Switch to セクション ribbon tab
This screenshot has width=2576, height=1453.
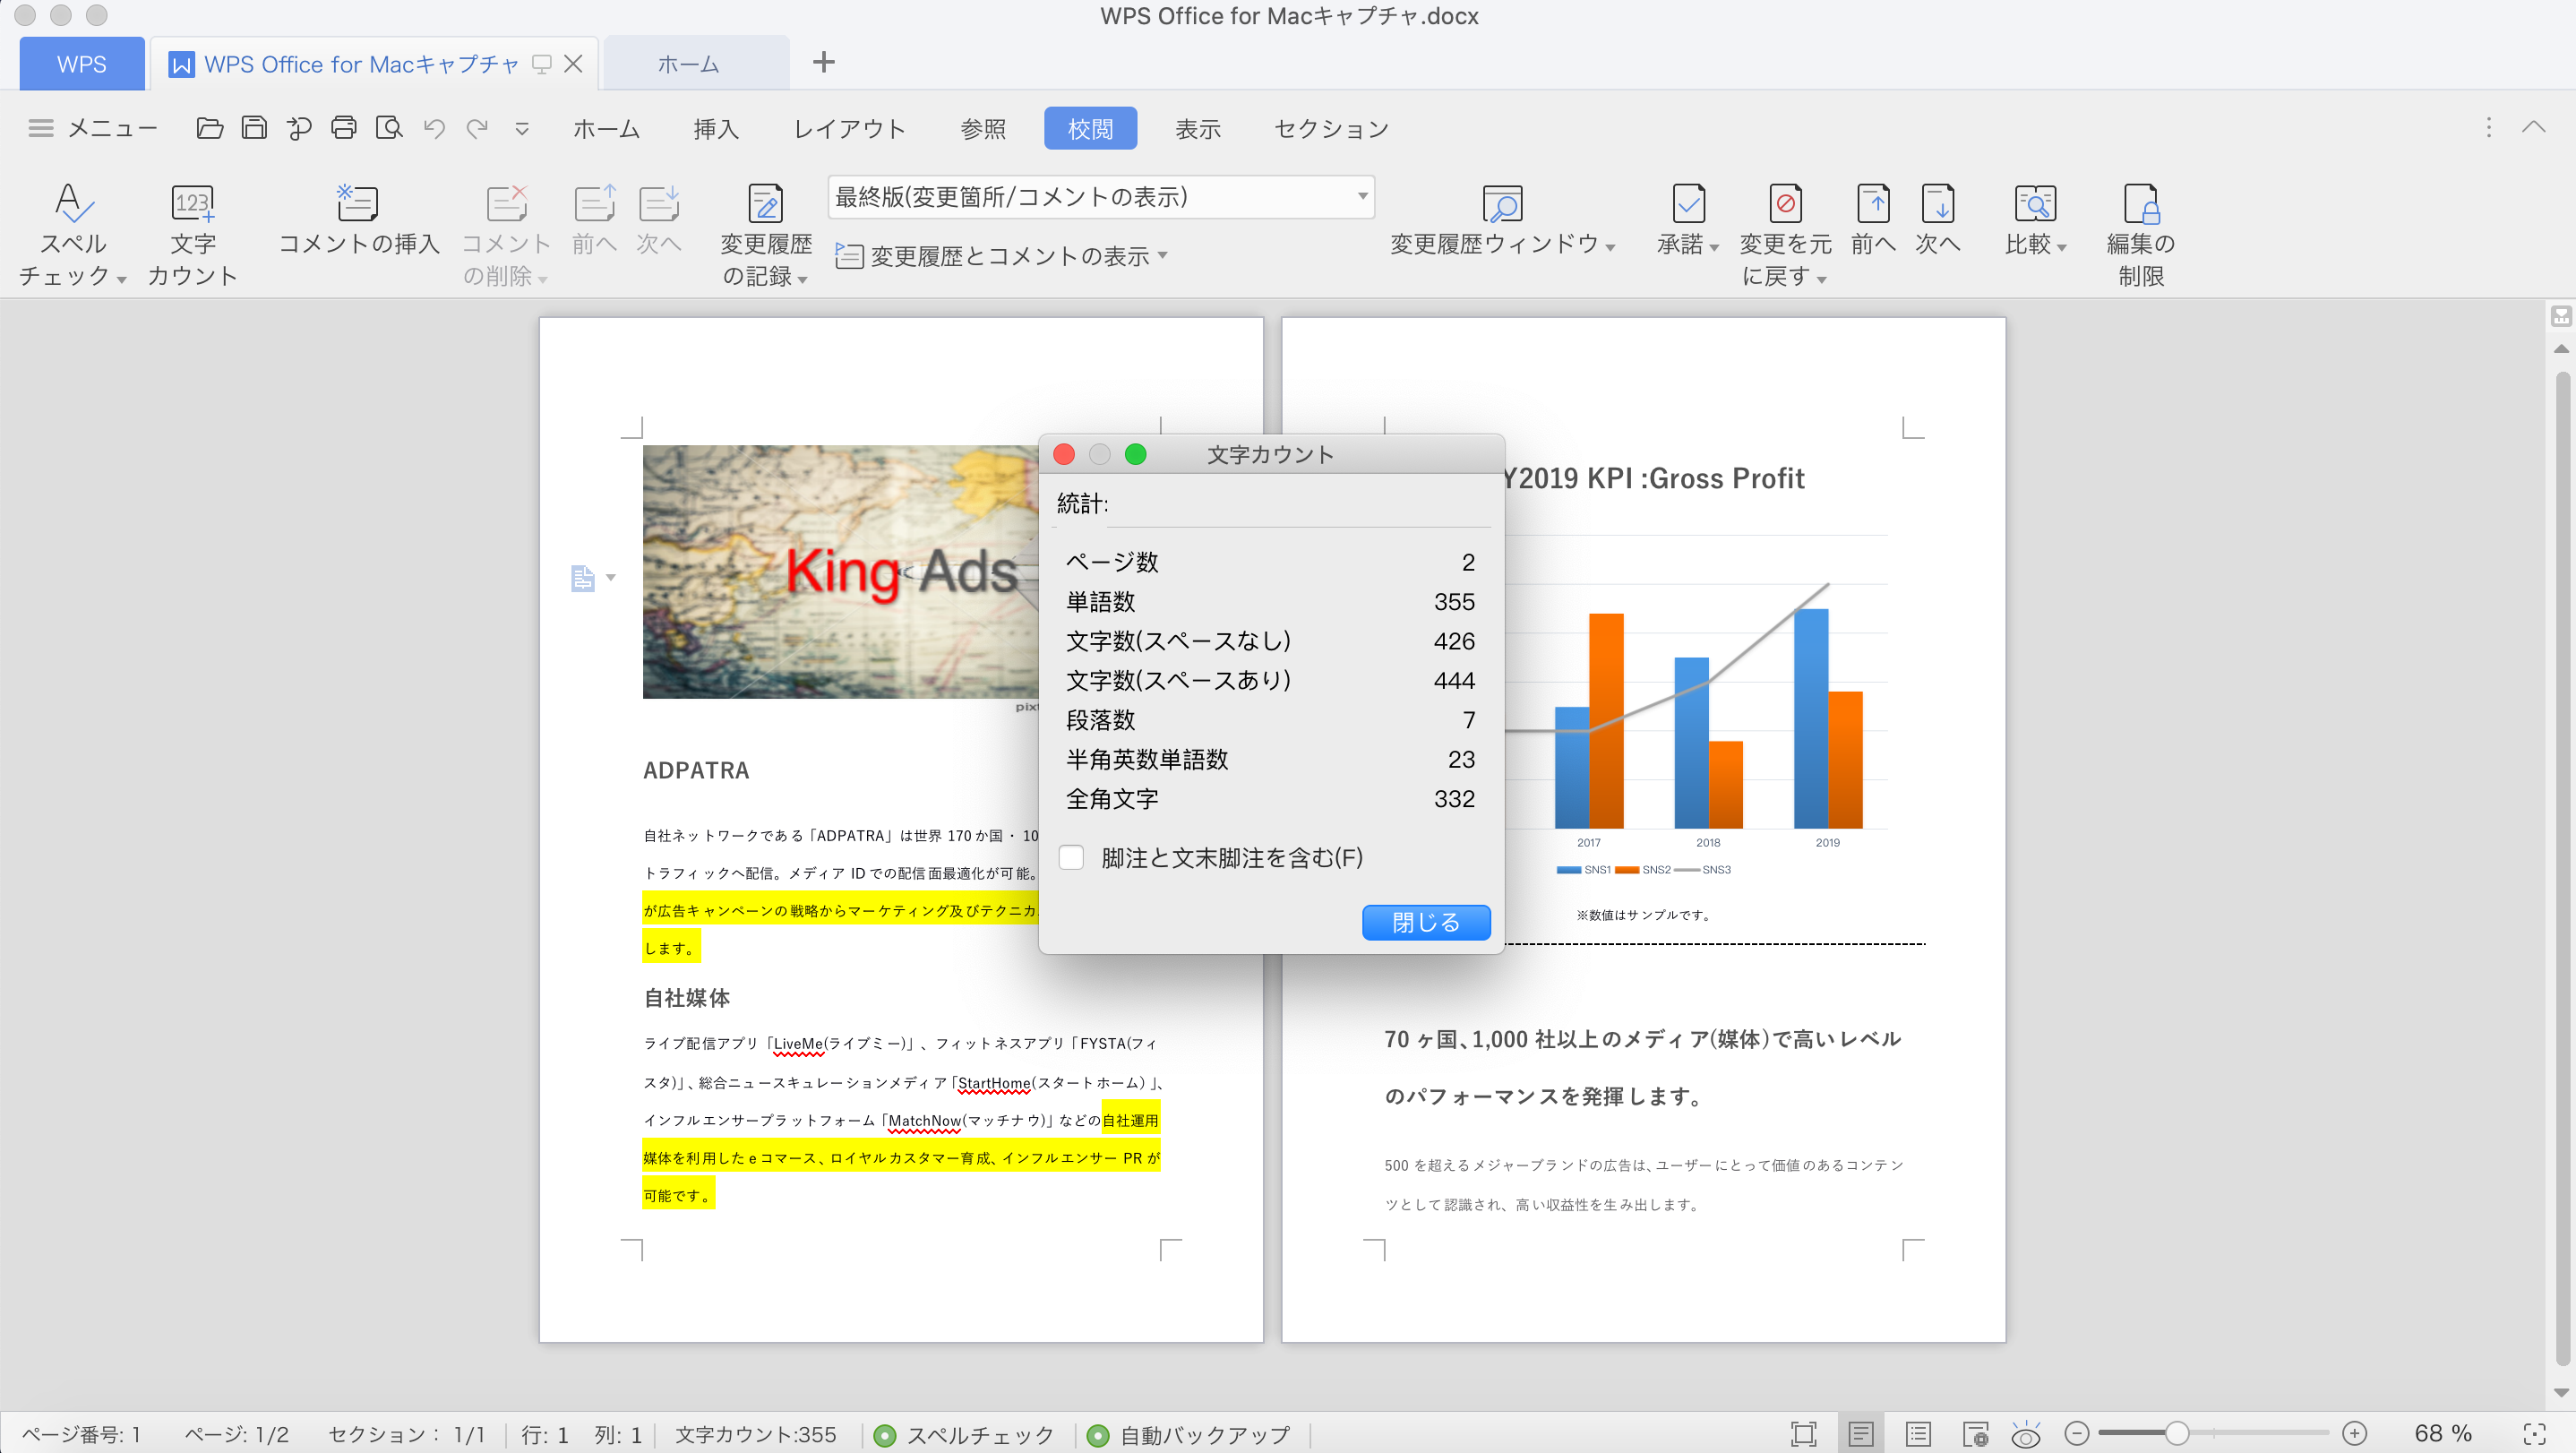click(x=1331, y=129)
